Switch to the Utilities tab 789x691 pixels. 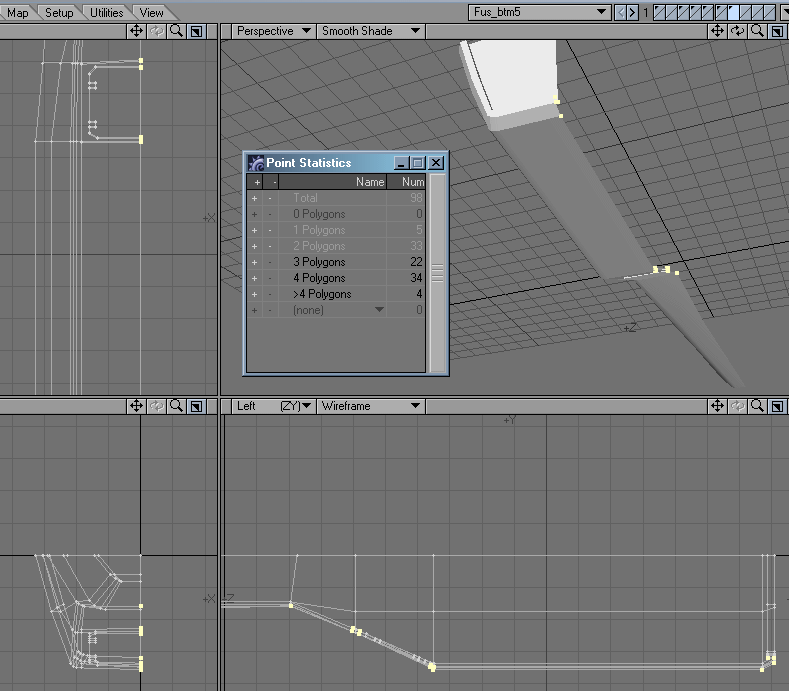tap(106, 13)
